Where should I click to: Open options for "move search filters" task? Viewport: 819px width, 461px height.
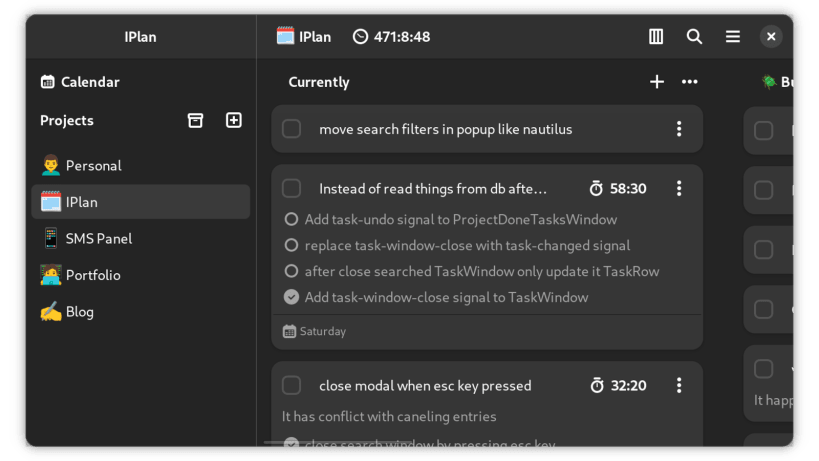click(x=679, y=129)
